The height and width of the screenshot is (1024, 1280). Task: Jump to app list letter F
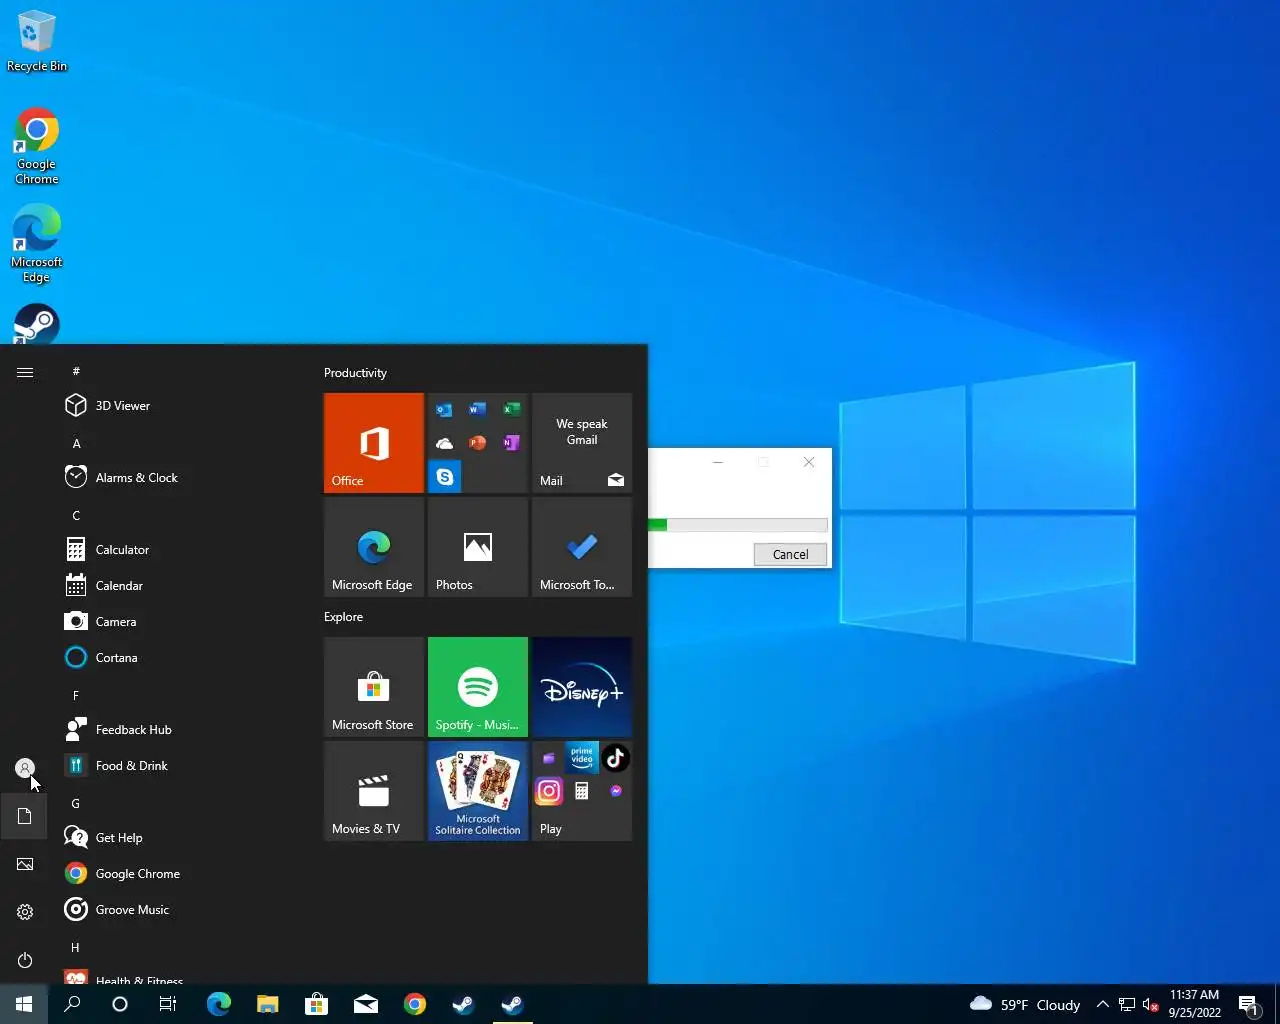pyautogui.click(x=76, y=695)
